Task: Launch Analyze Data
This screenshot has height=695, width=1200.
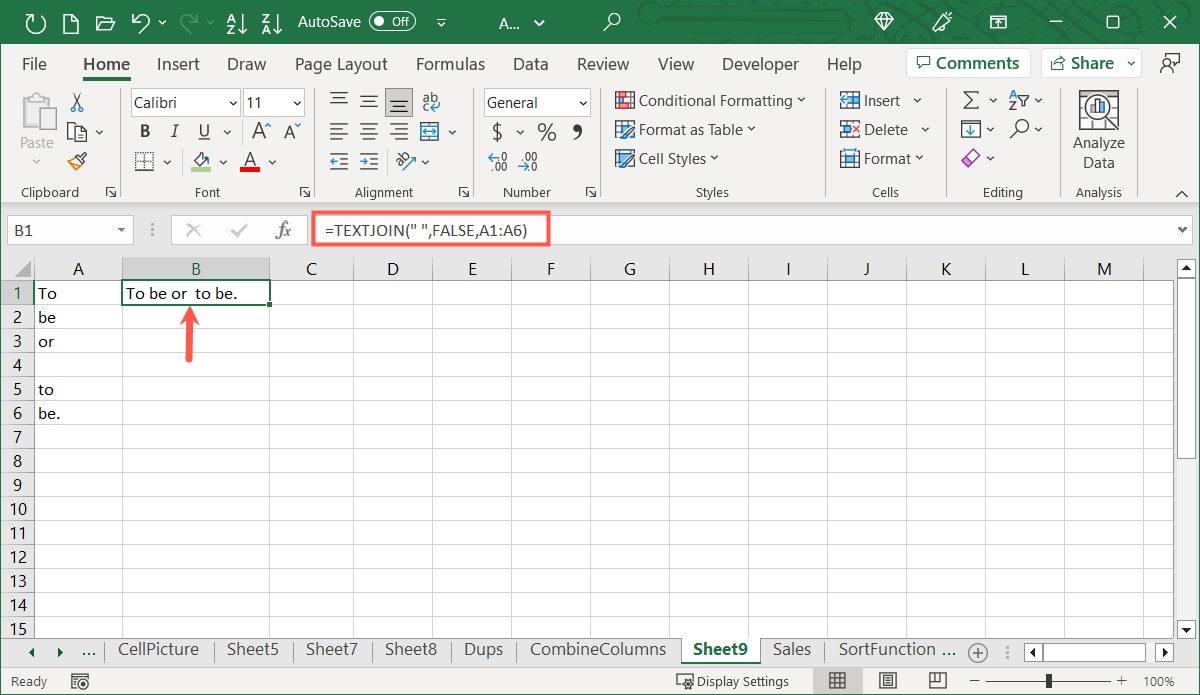Action: pyautogui.click(x=1098, y=128)
